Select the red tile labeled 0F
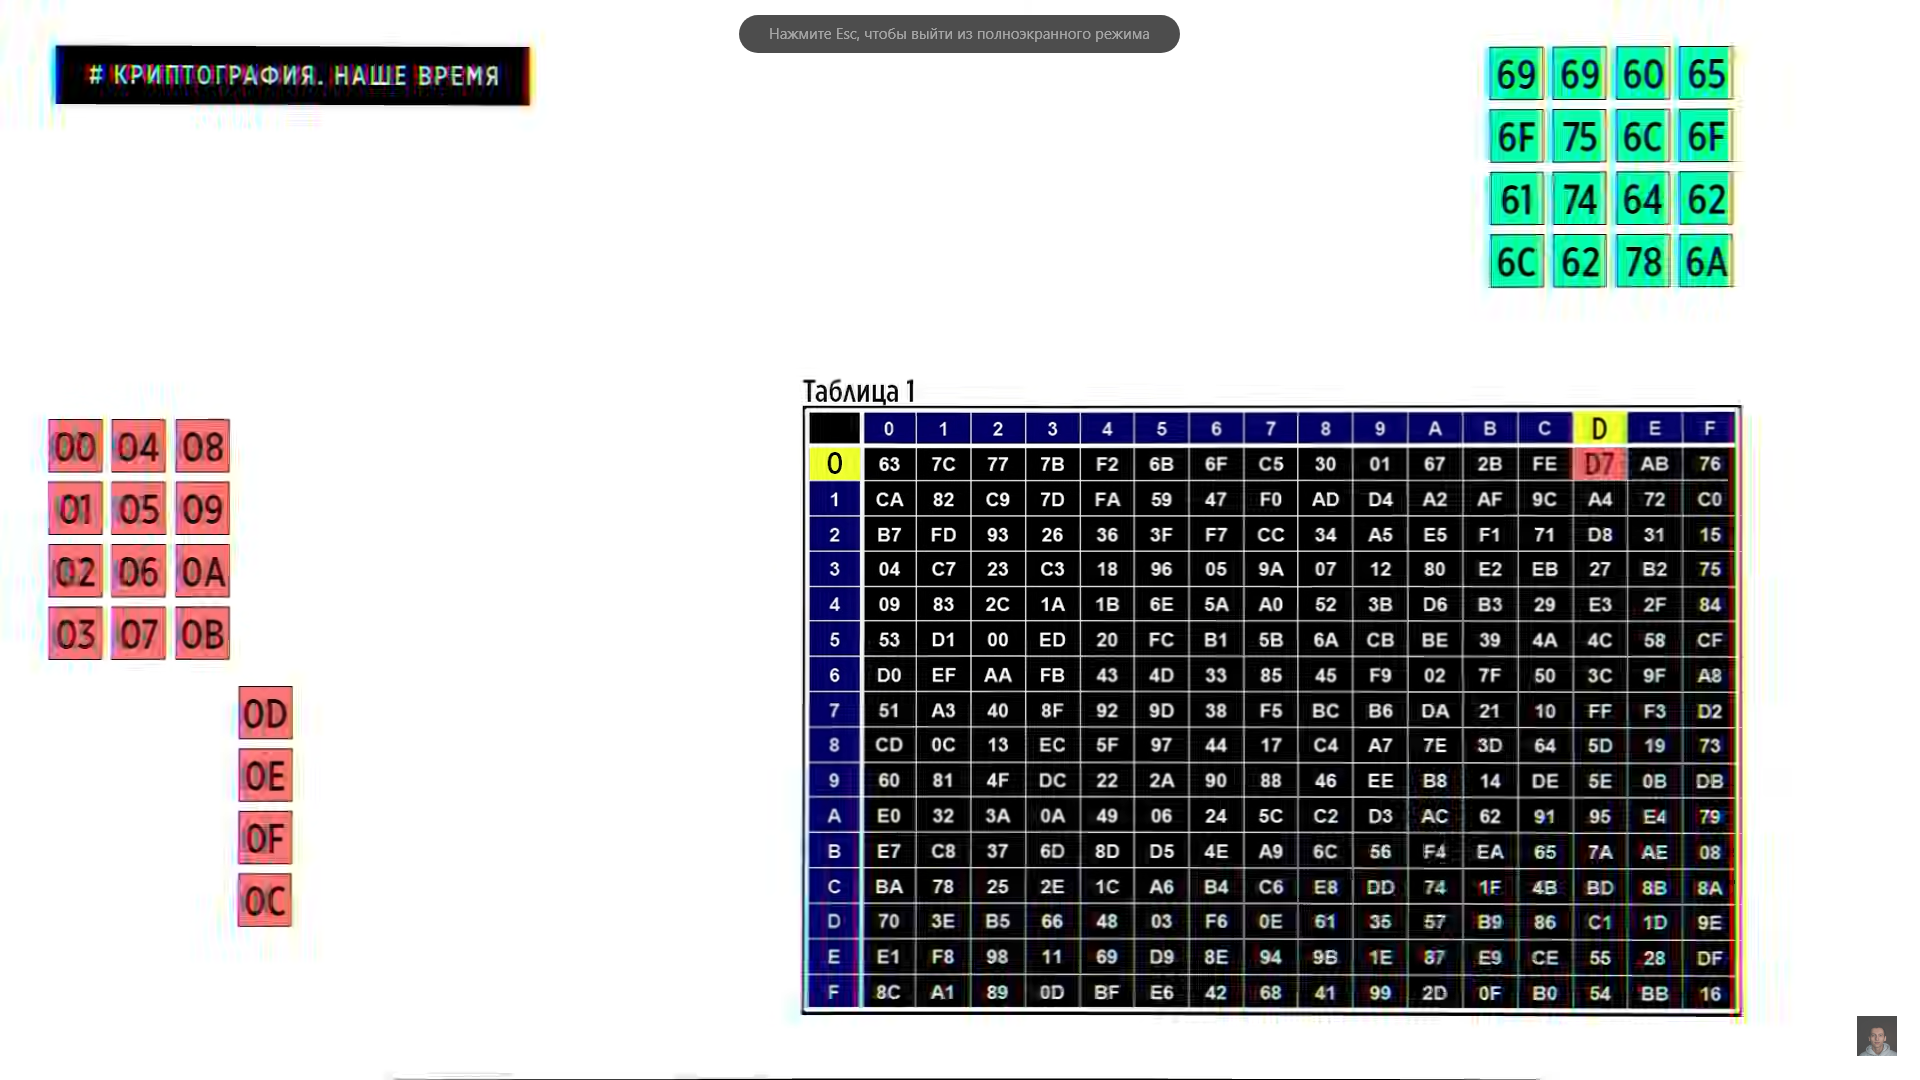Viewport: 1920px width, 1080px height. 265,837
